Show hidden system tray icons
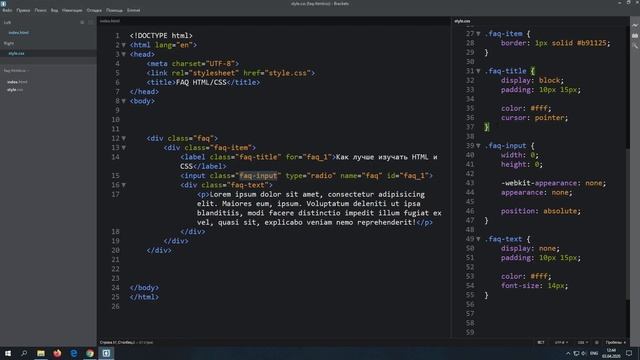This screenshot has height=360, width=640. tap(568, 353)
